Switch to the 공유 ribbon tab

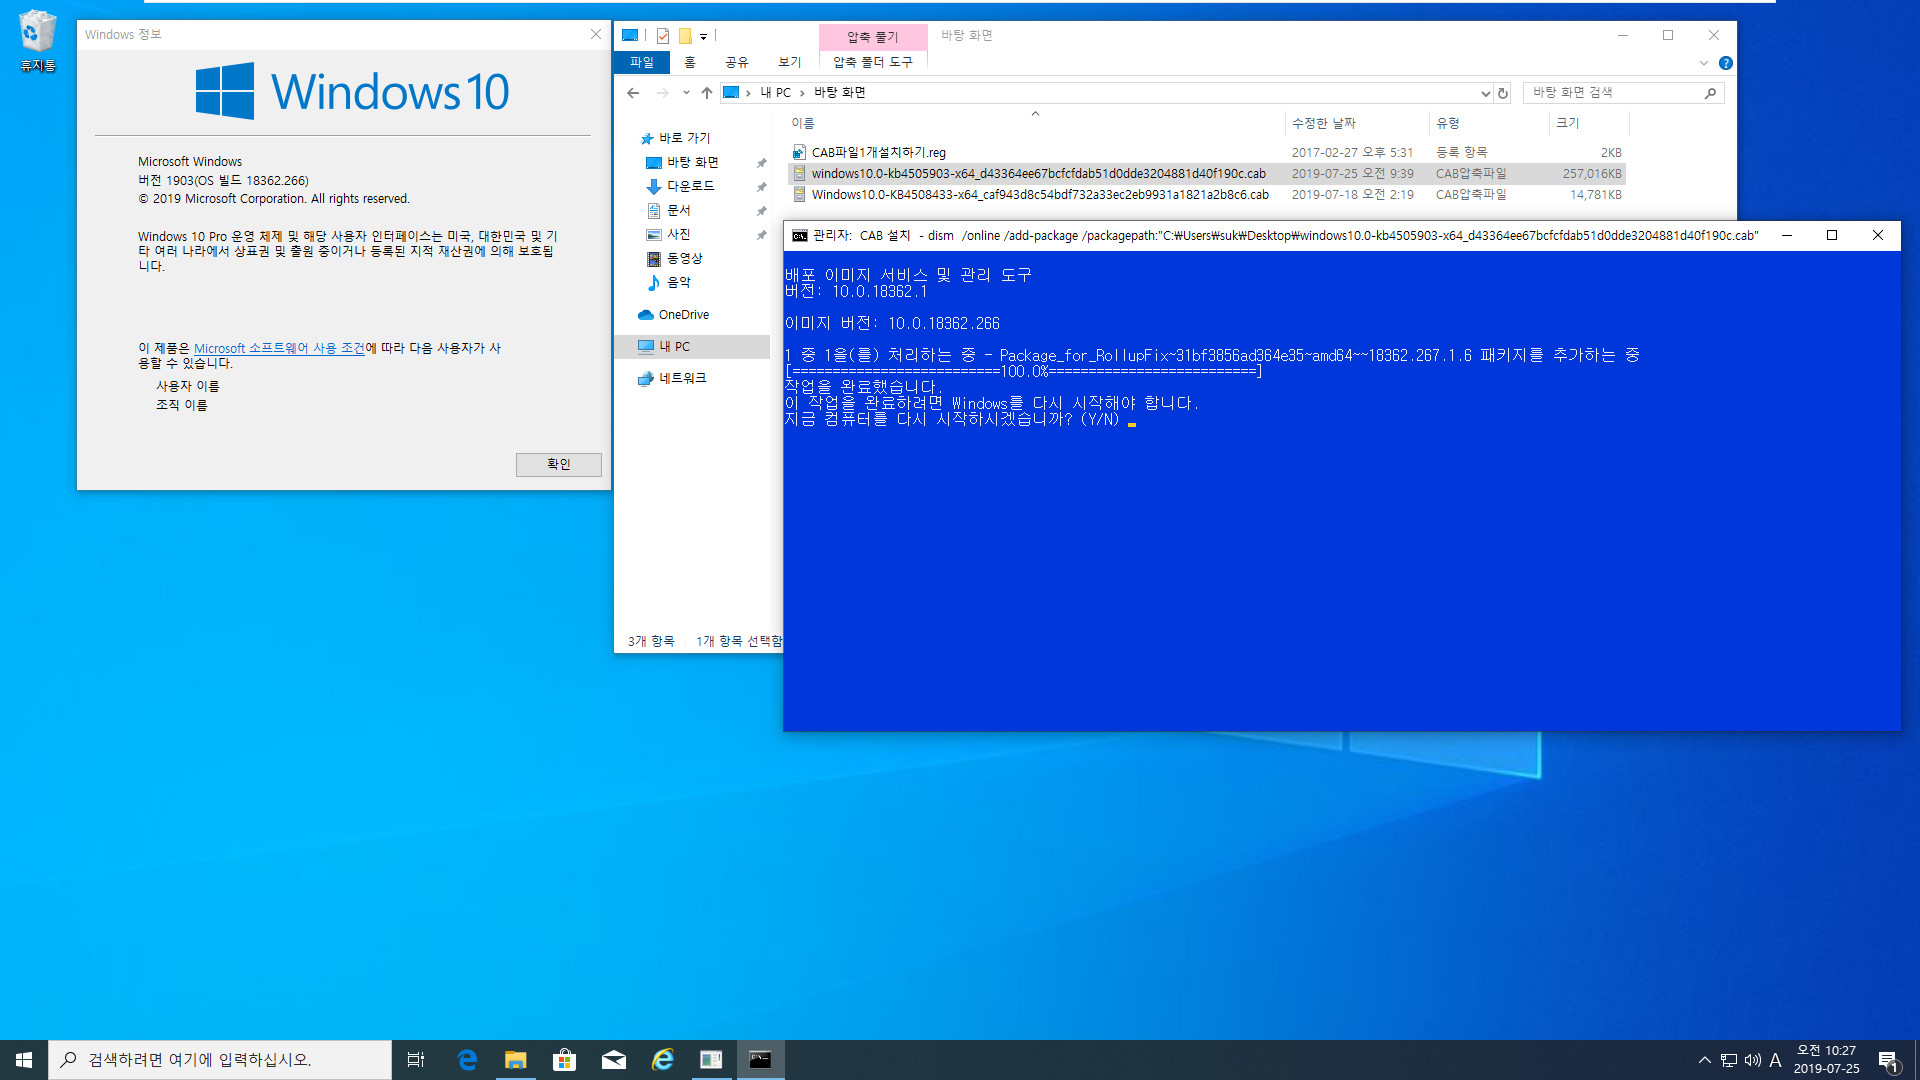(x=737, y=62)
